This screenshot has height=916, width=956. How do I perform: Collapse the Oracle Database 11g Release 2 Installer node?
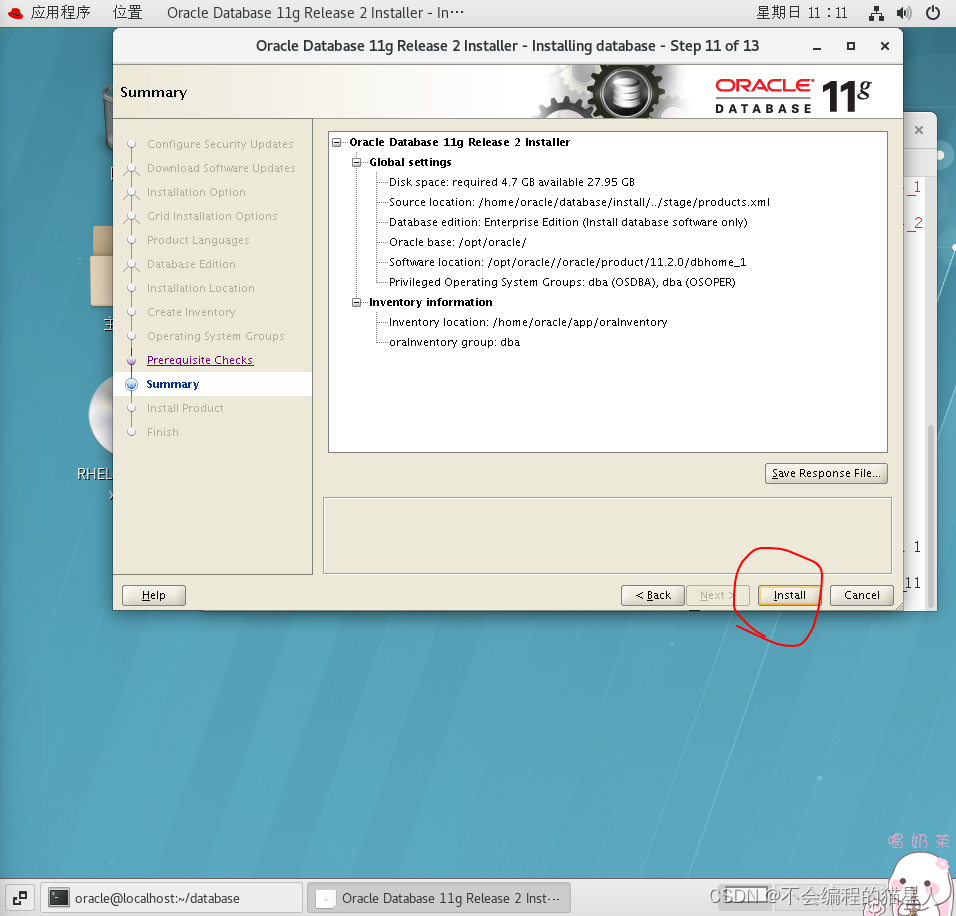click(337, 142)
